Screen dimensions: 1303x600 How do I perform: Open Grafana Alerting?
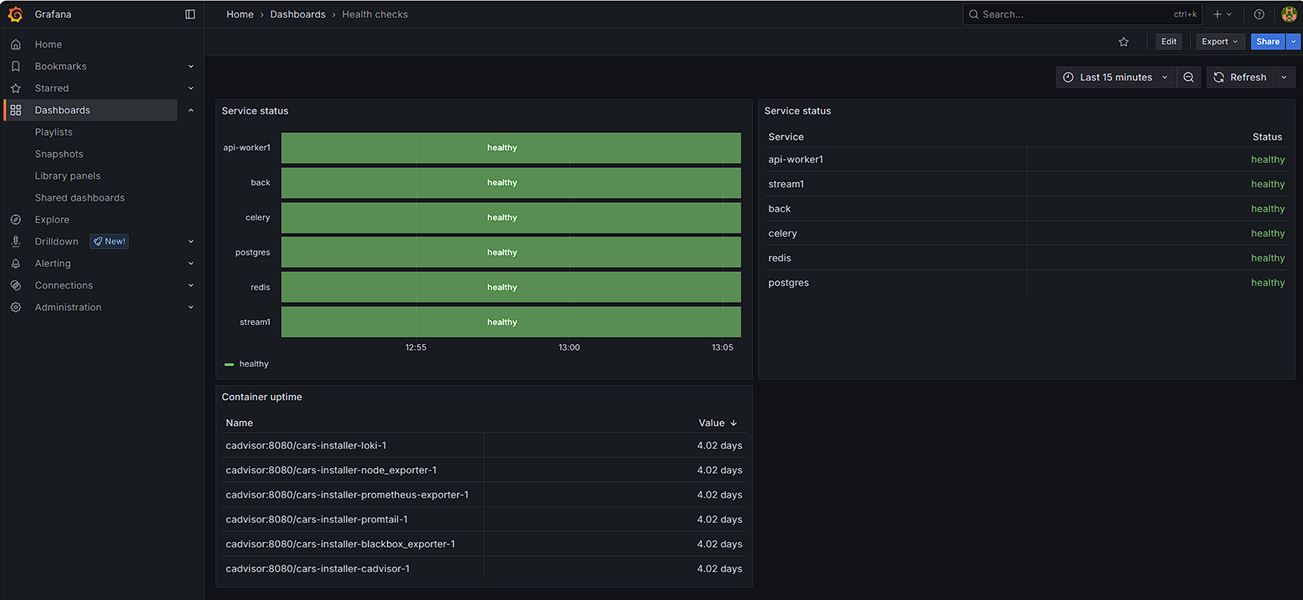(x=52, y=263)
